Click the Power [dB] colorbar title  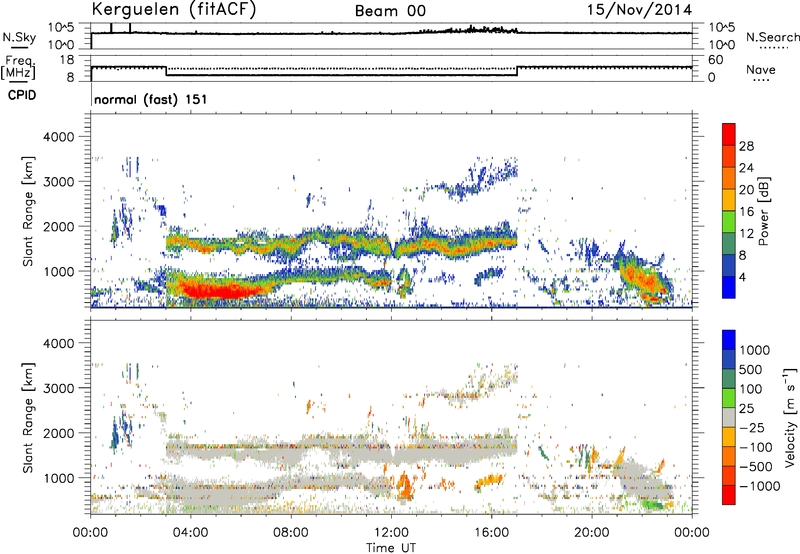coord(763,211)
